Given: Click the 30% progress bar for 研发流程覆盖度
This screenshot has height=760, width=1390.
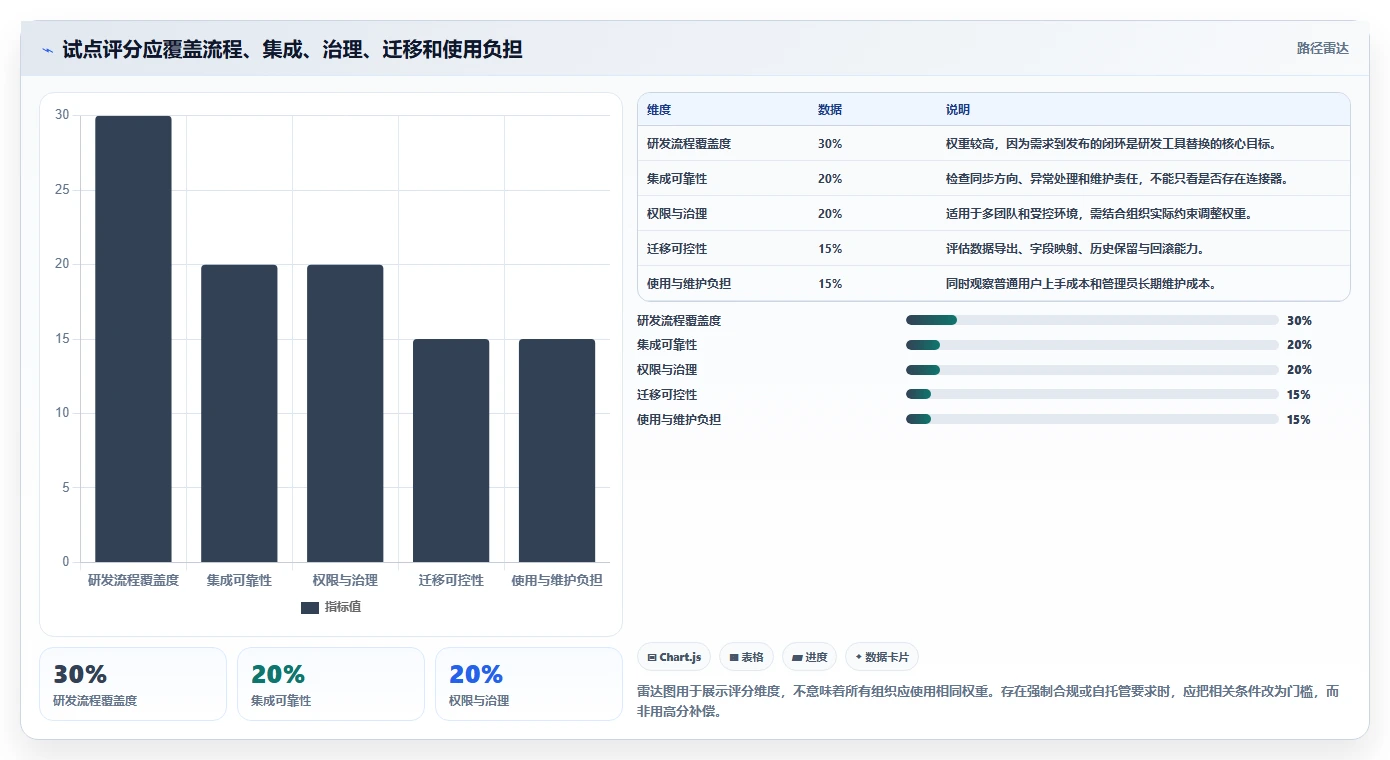Looking at the screenshot, I should pos(1092,320).
